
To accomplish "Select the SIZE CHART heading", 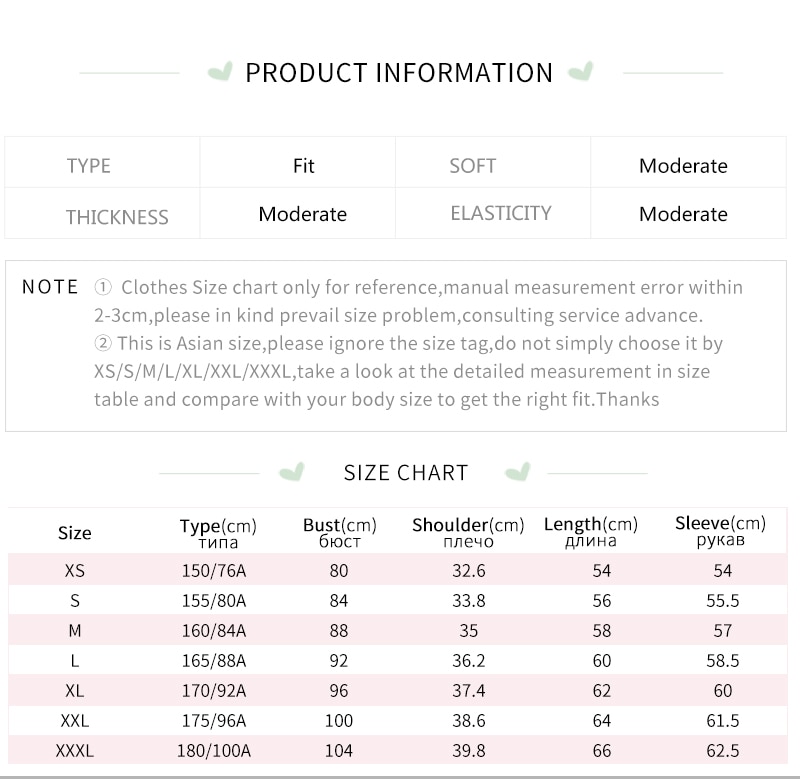I will pyautogui.click(x=406, y=473).
